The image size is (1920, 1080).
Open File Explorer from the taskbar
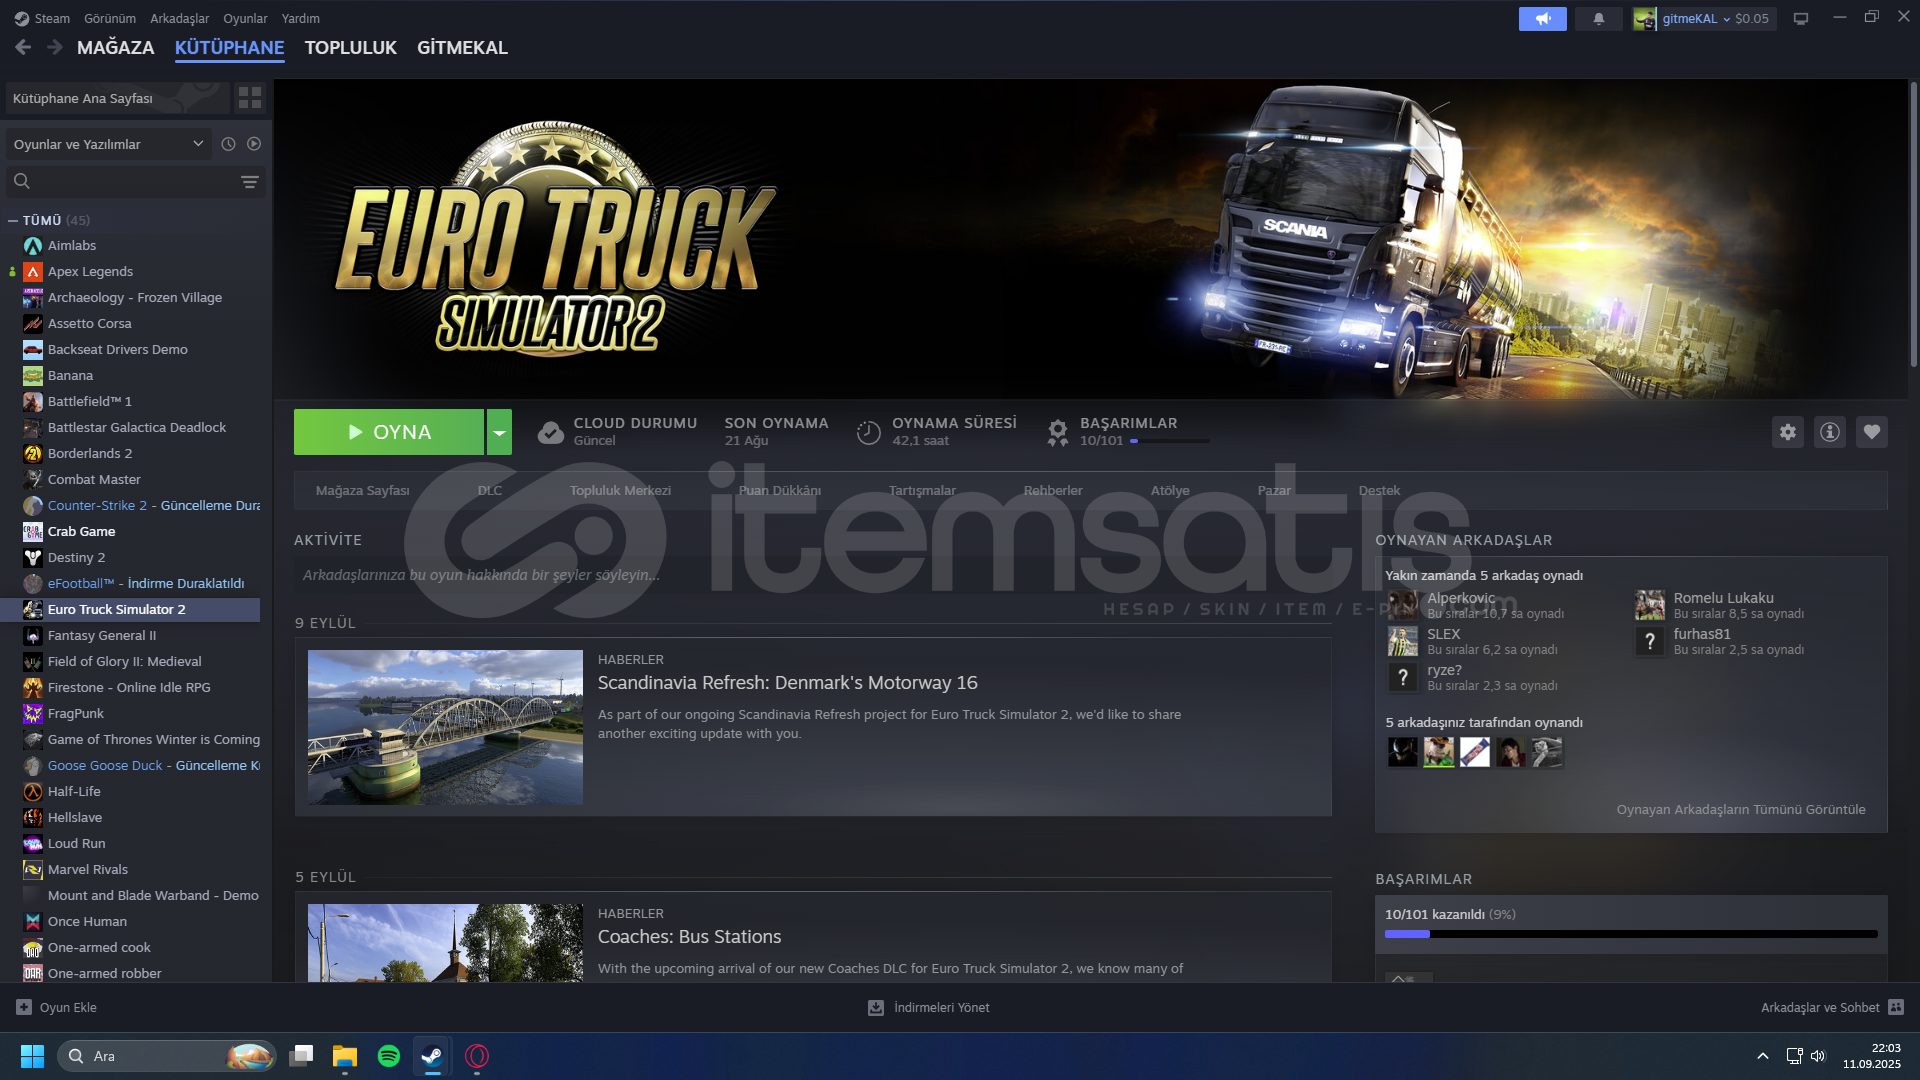(x=345, y=1056)
